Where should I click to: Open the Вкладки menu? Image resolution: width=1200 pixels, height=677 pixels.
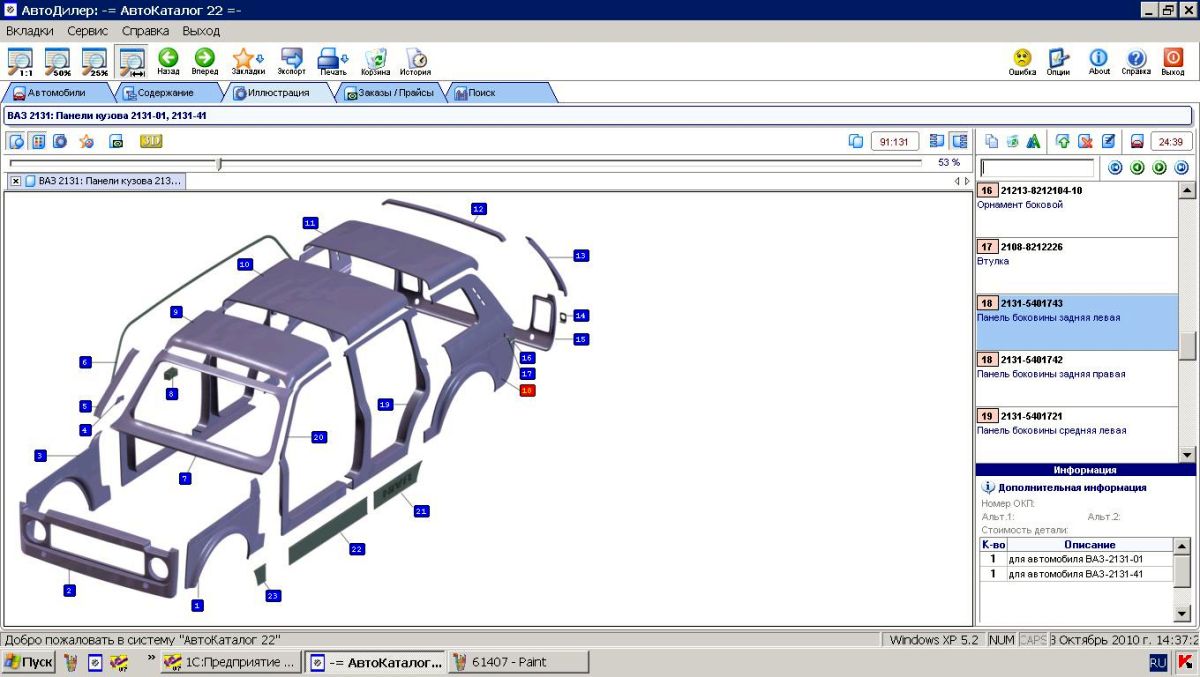tap(30, 31)
